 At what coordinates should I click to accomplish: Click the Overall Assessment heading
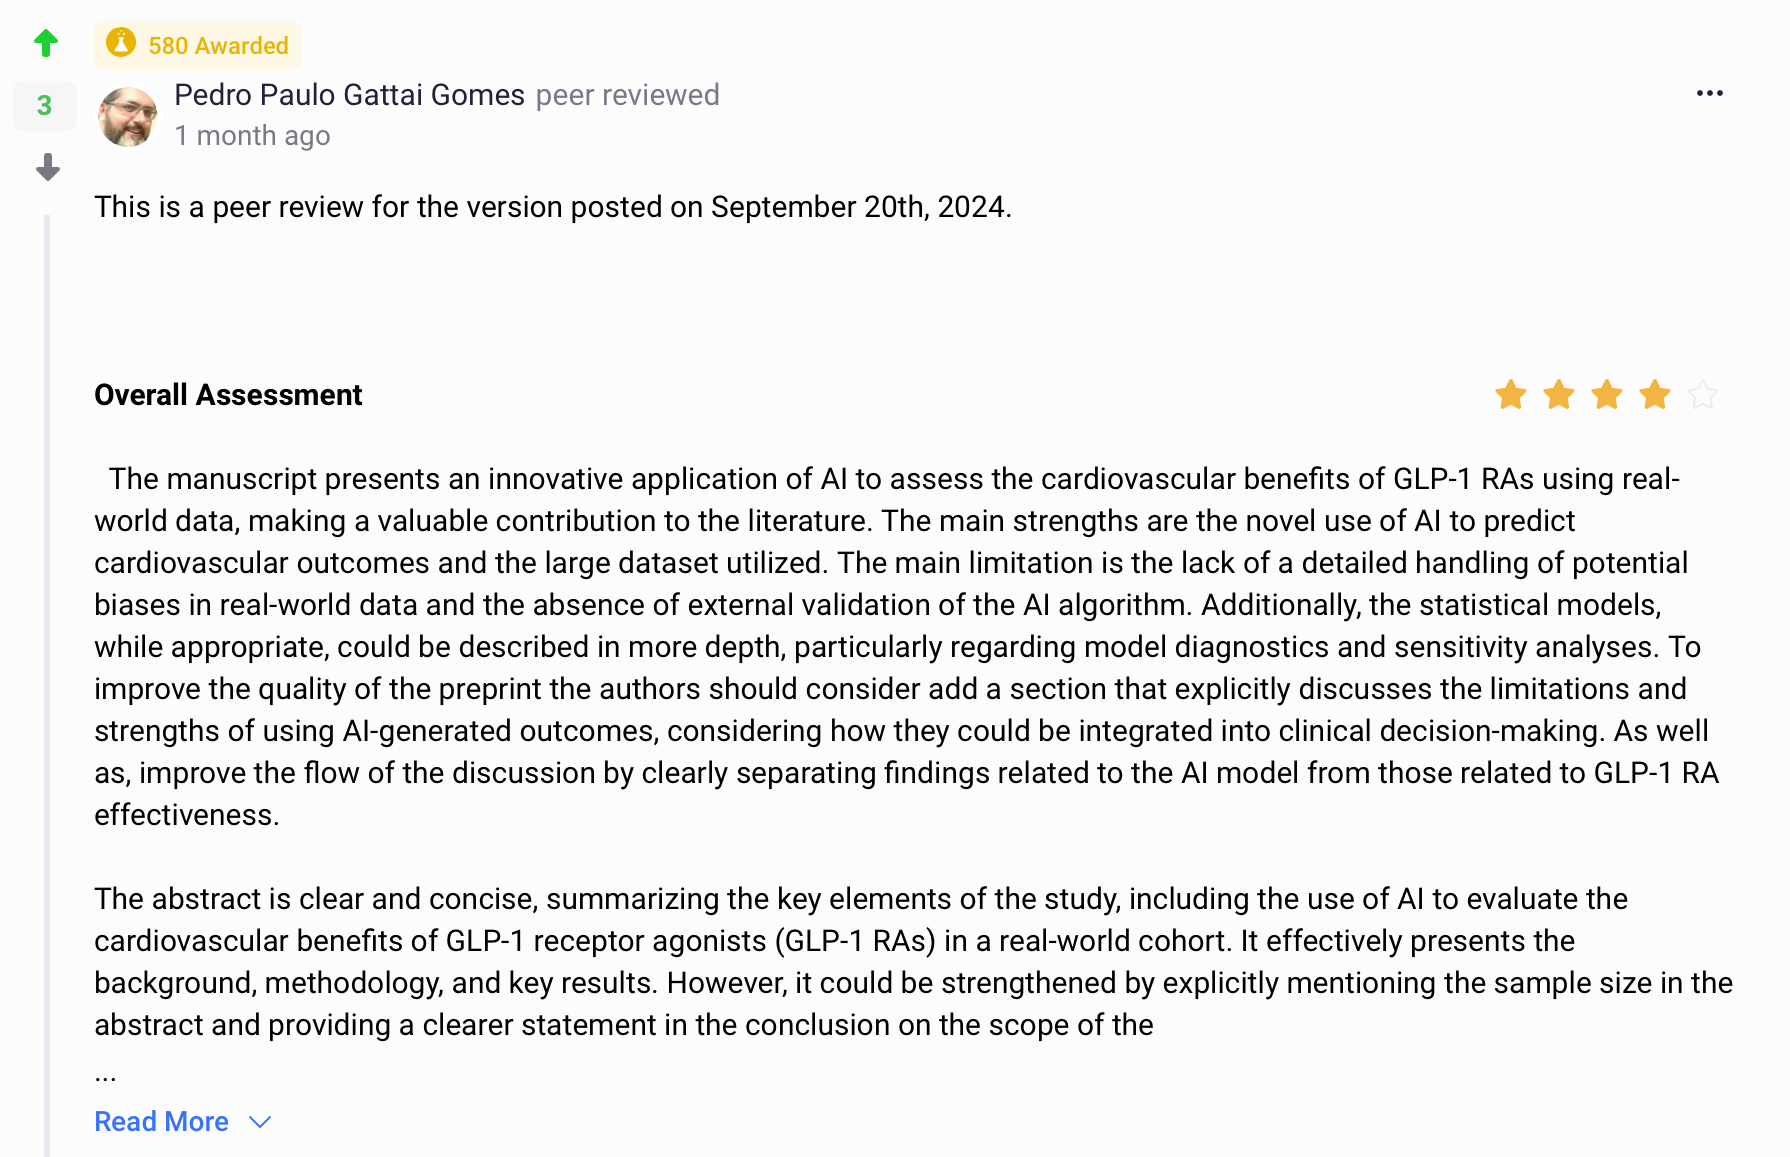point(228,395)
